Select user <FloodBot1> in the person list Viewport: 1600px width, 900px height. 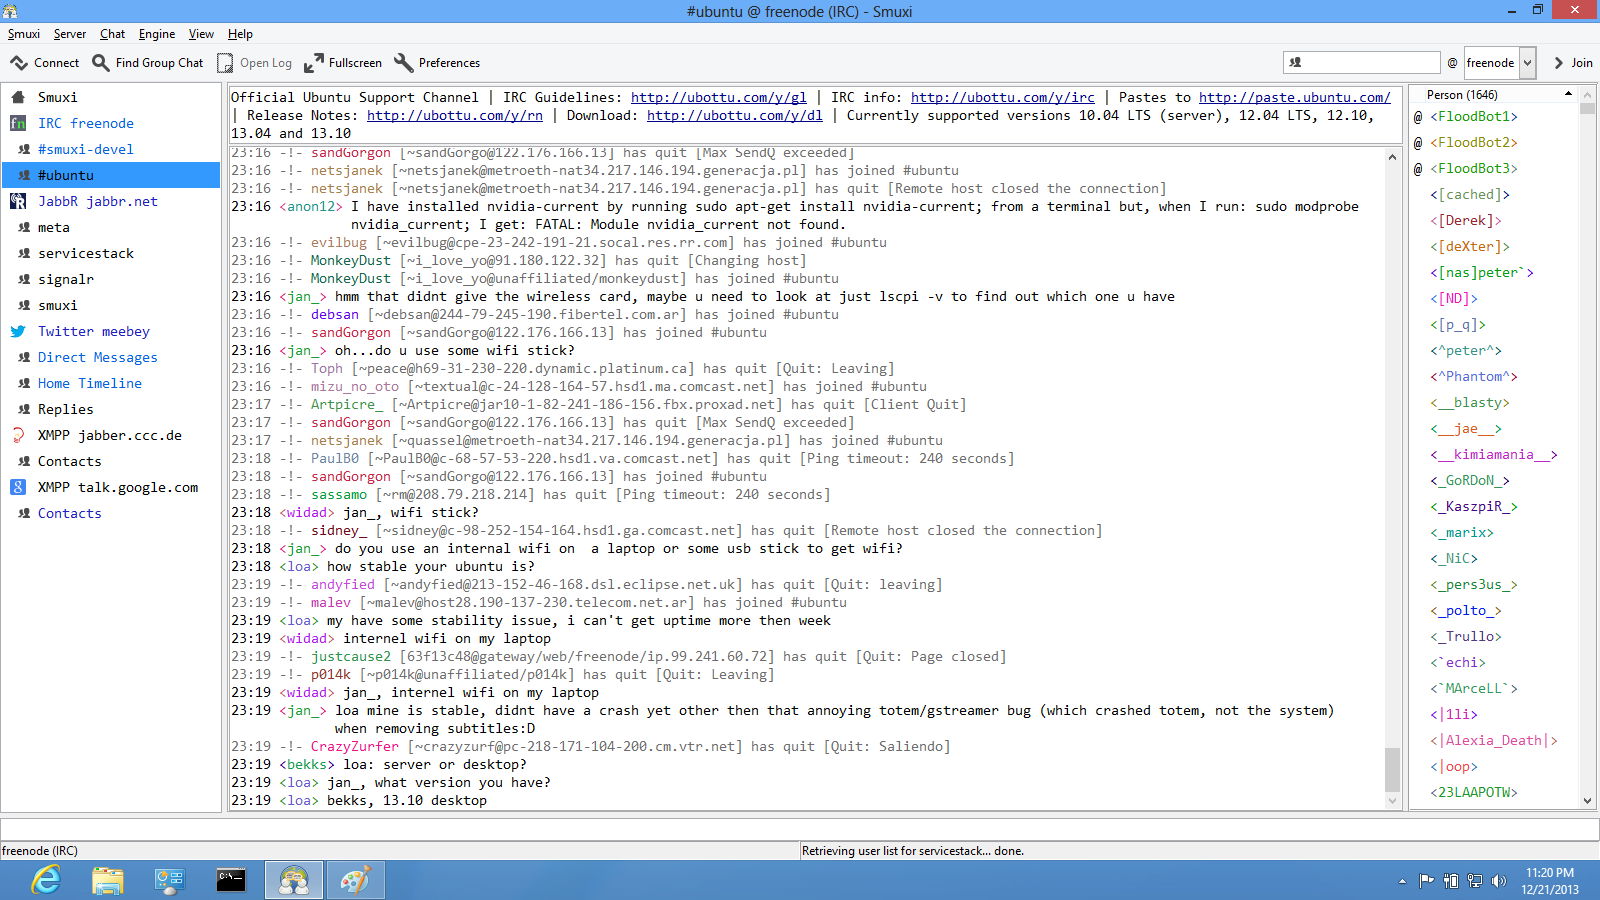tap(1474, 116)
